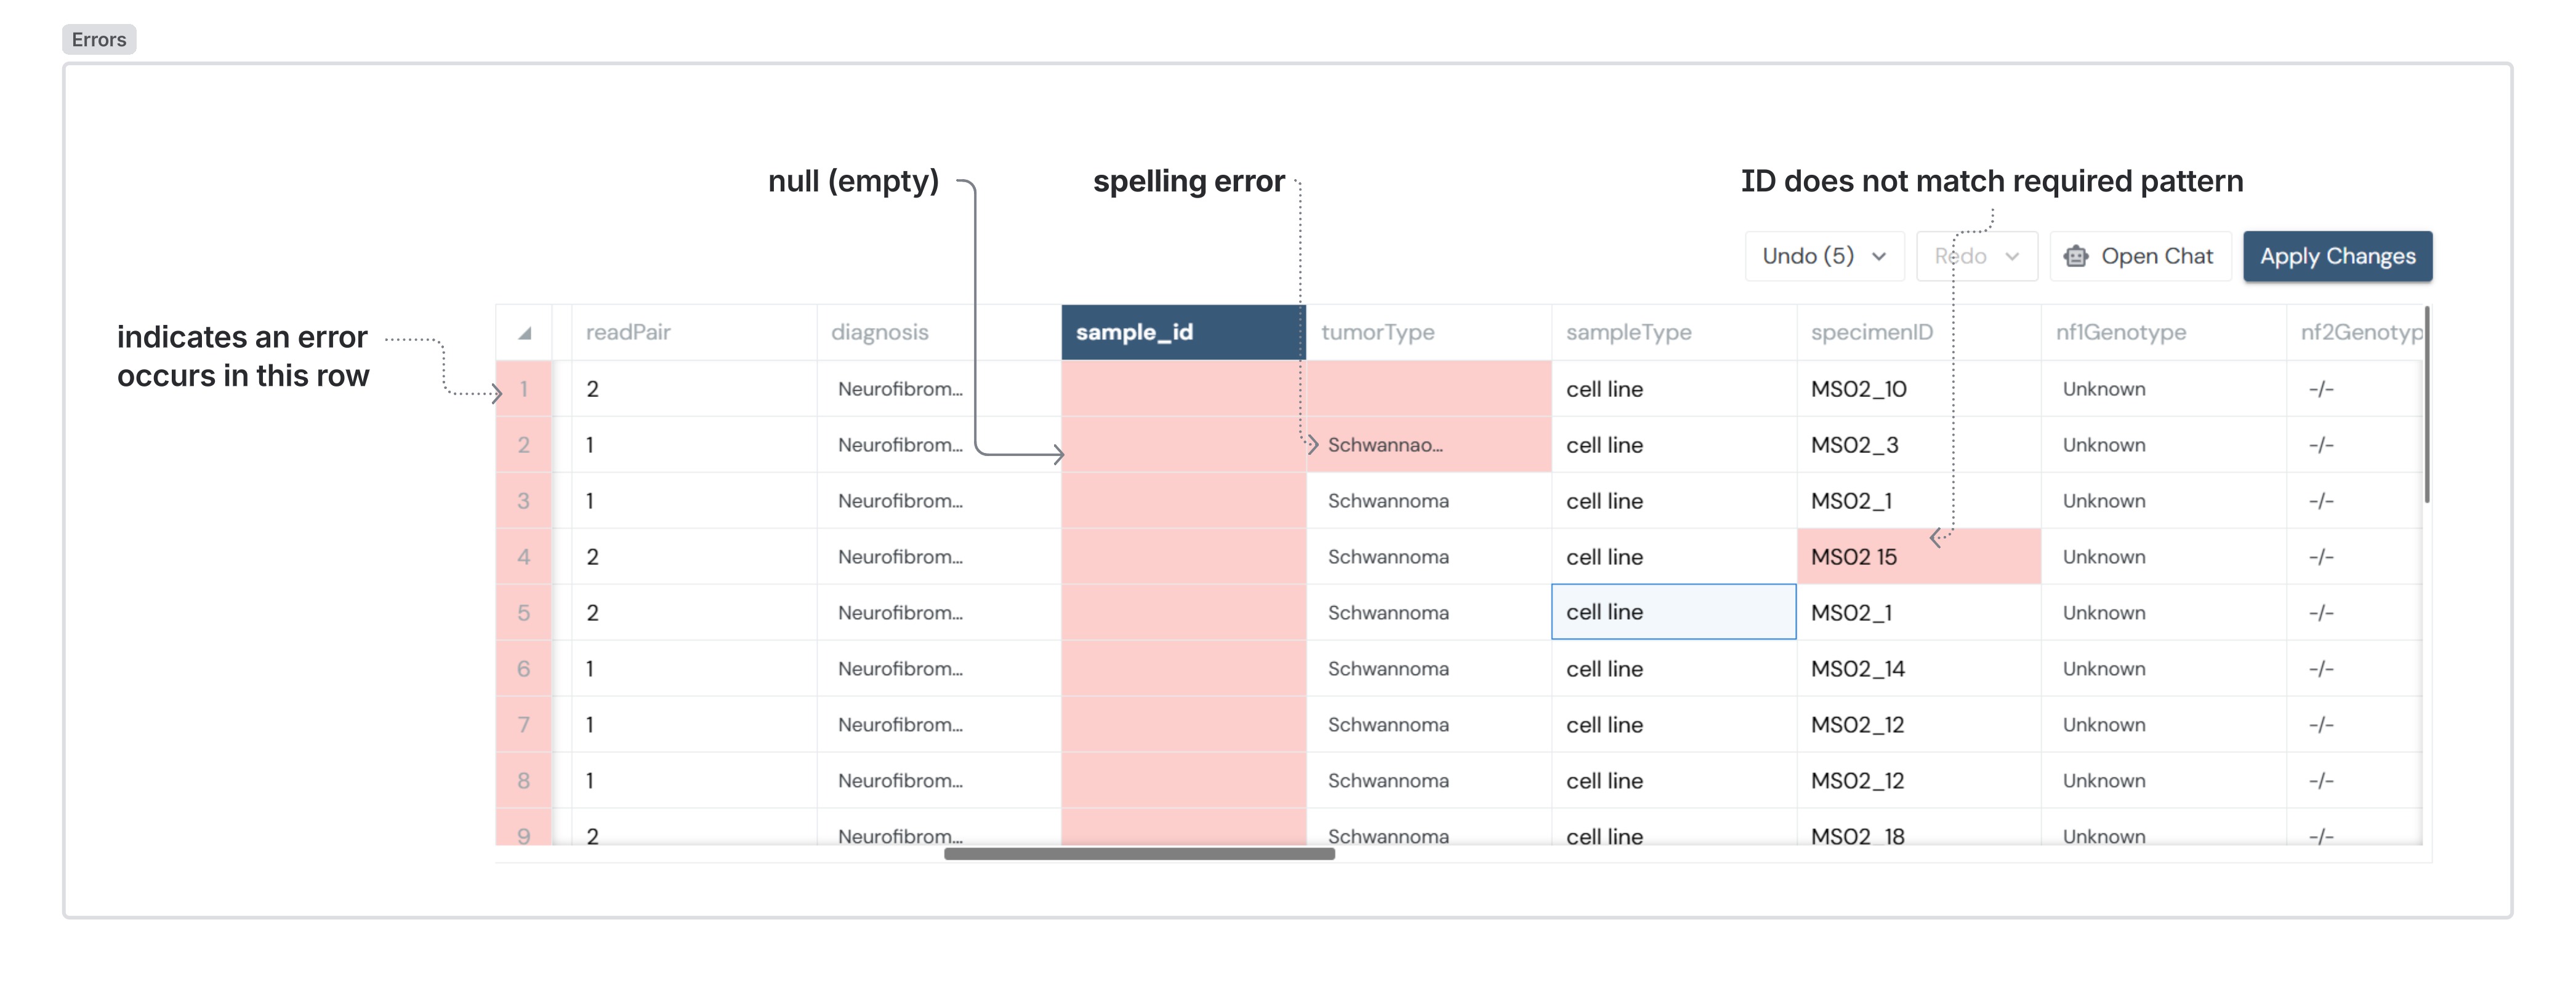
Task: Click the selected cell line cell in row 5
Action: click(x=1673, y=612)
